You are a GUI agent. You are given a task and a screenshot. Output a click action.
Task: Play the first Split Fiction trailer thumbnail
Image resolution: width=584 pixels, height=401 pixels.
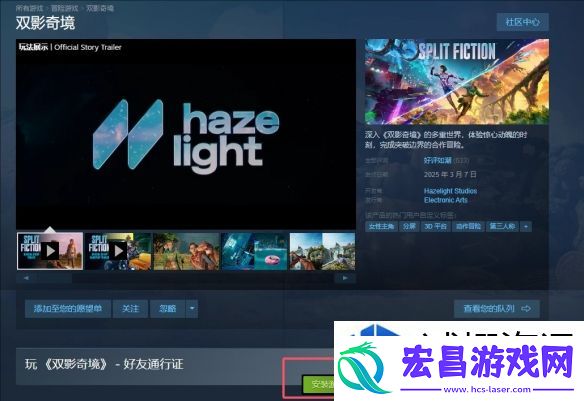(50, 251)
